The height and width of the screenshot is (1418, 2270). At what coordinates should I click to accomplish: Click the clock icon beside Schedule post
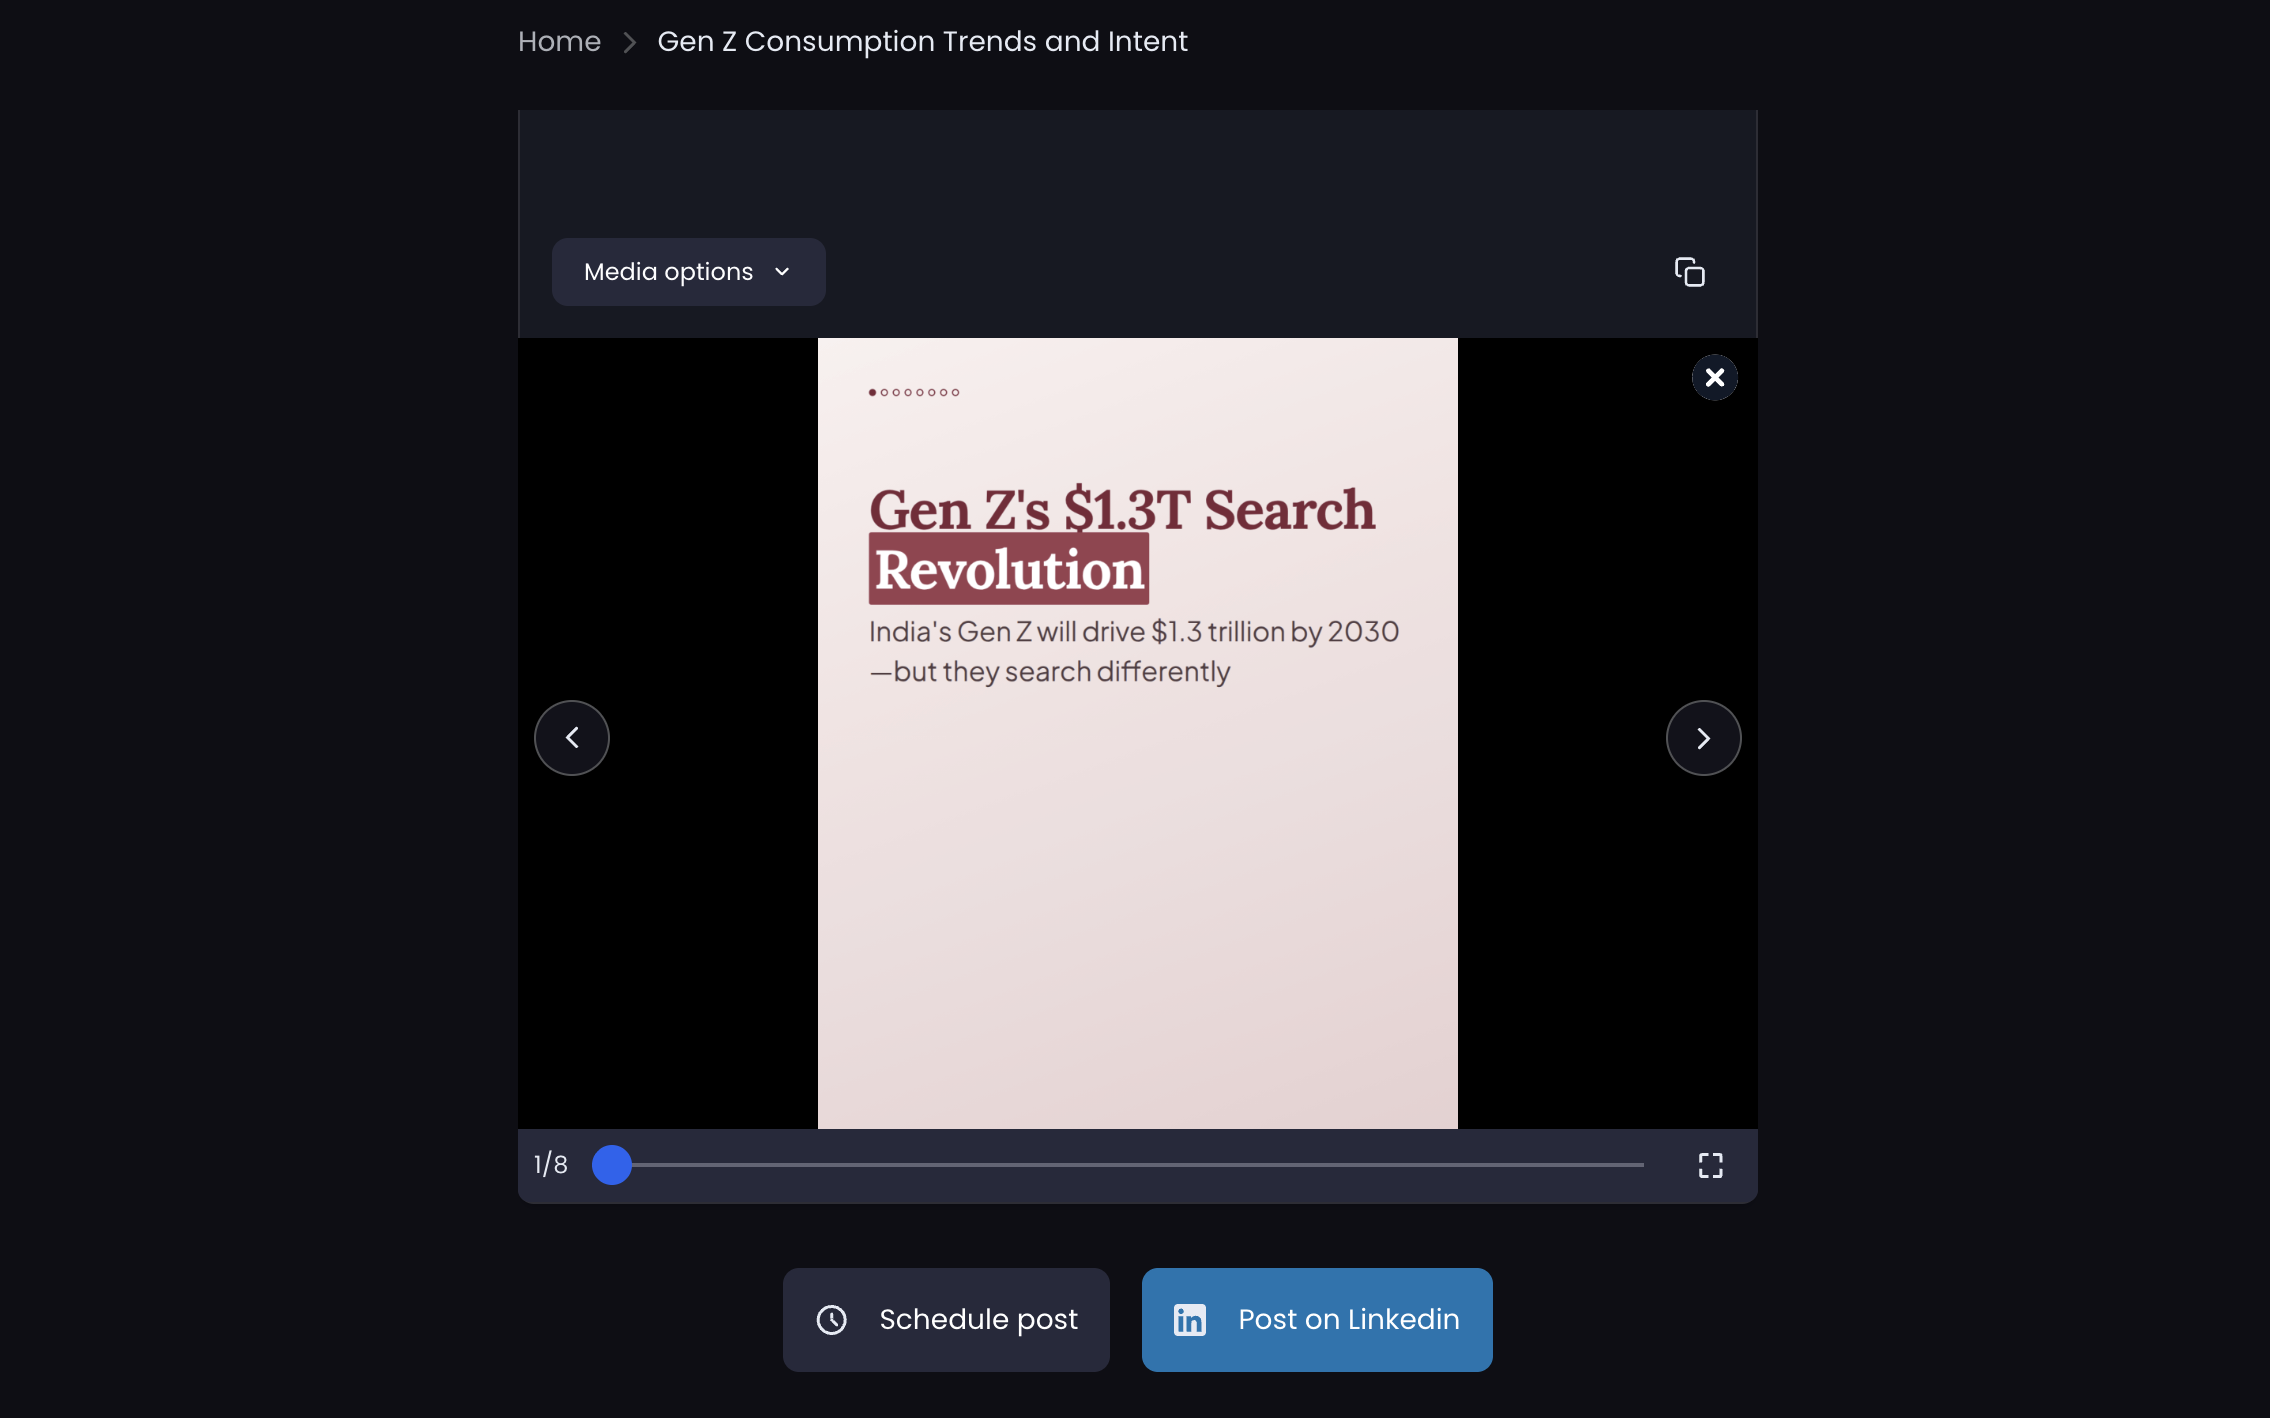(831, 1320)
